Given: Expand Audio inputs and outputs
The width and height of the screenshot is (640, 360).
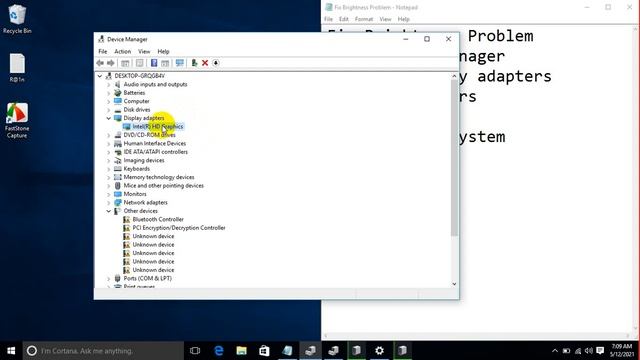Looking at the screenshot, I should [x=109, y=84].
